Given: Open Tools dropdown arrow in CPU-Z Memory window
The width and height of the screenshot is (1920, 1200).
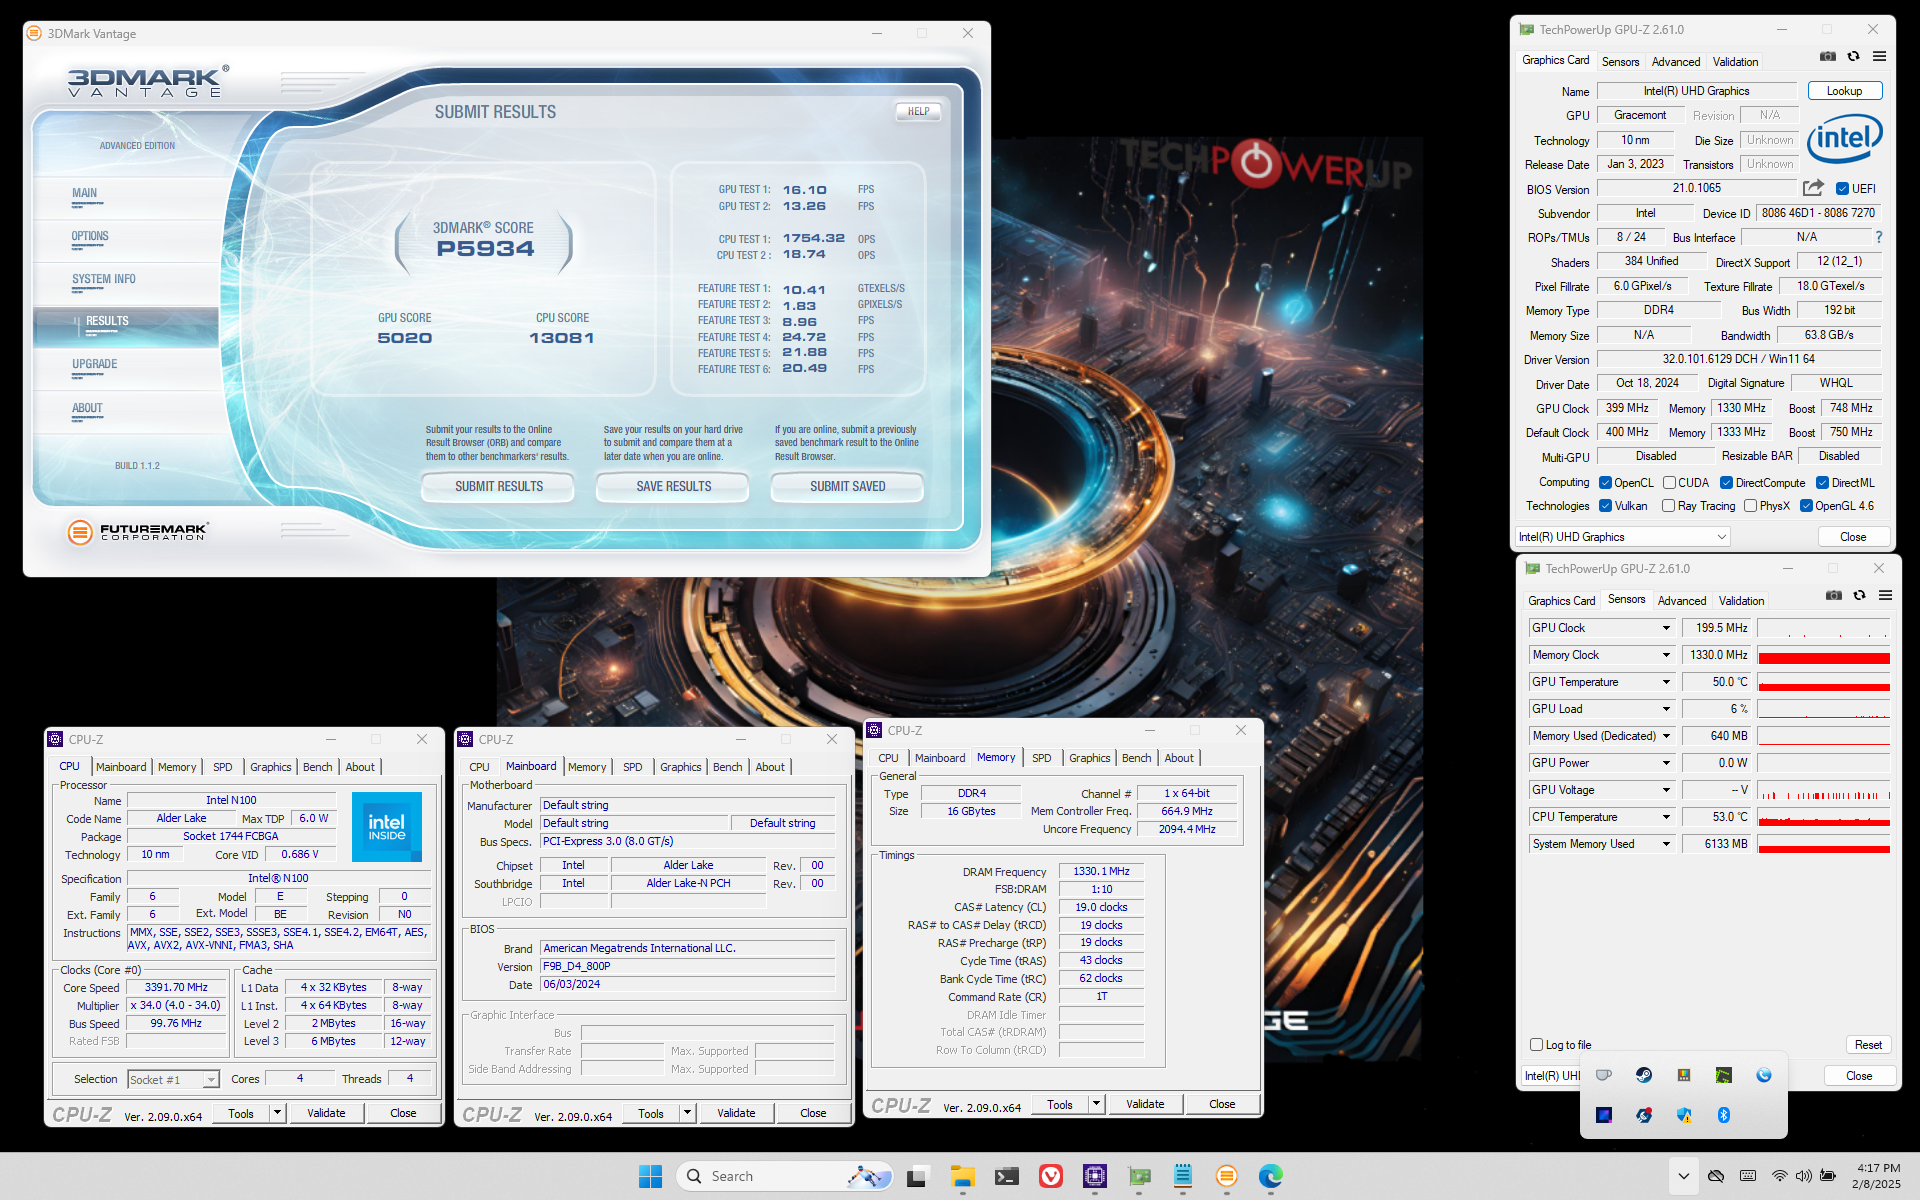Looking at the screenshot, I should tap(1096, 1104).
